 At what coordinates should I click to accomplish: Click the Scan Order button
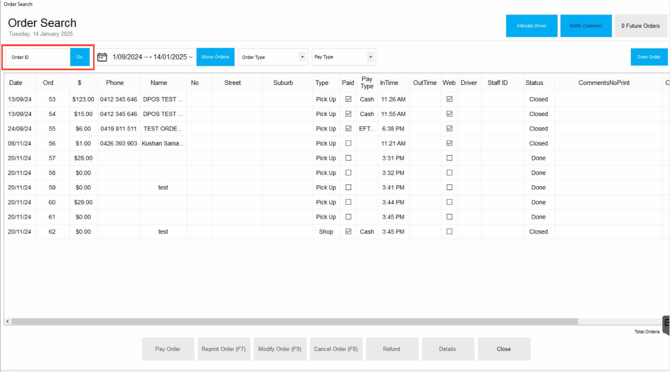[x=649, y=57]
